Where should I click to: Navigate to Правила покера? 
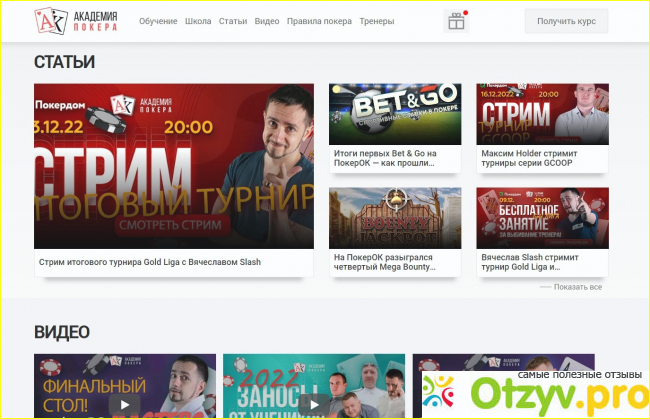coord(319,21)
